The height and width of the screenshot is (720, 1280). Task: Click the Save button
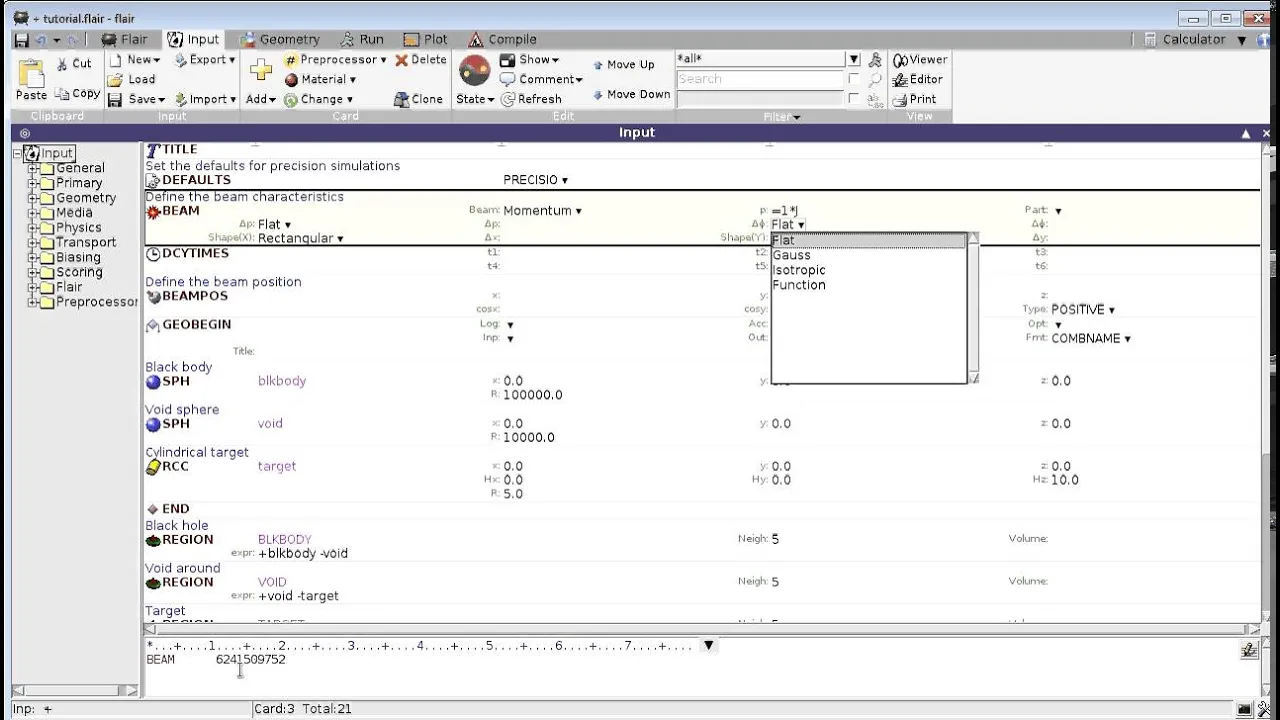[x=136, y=99]
